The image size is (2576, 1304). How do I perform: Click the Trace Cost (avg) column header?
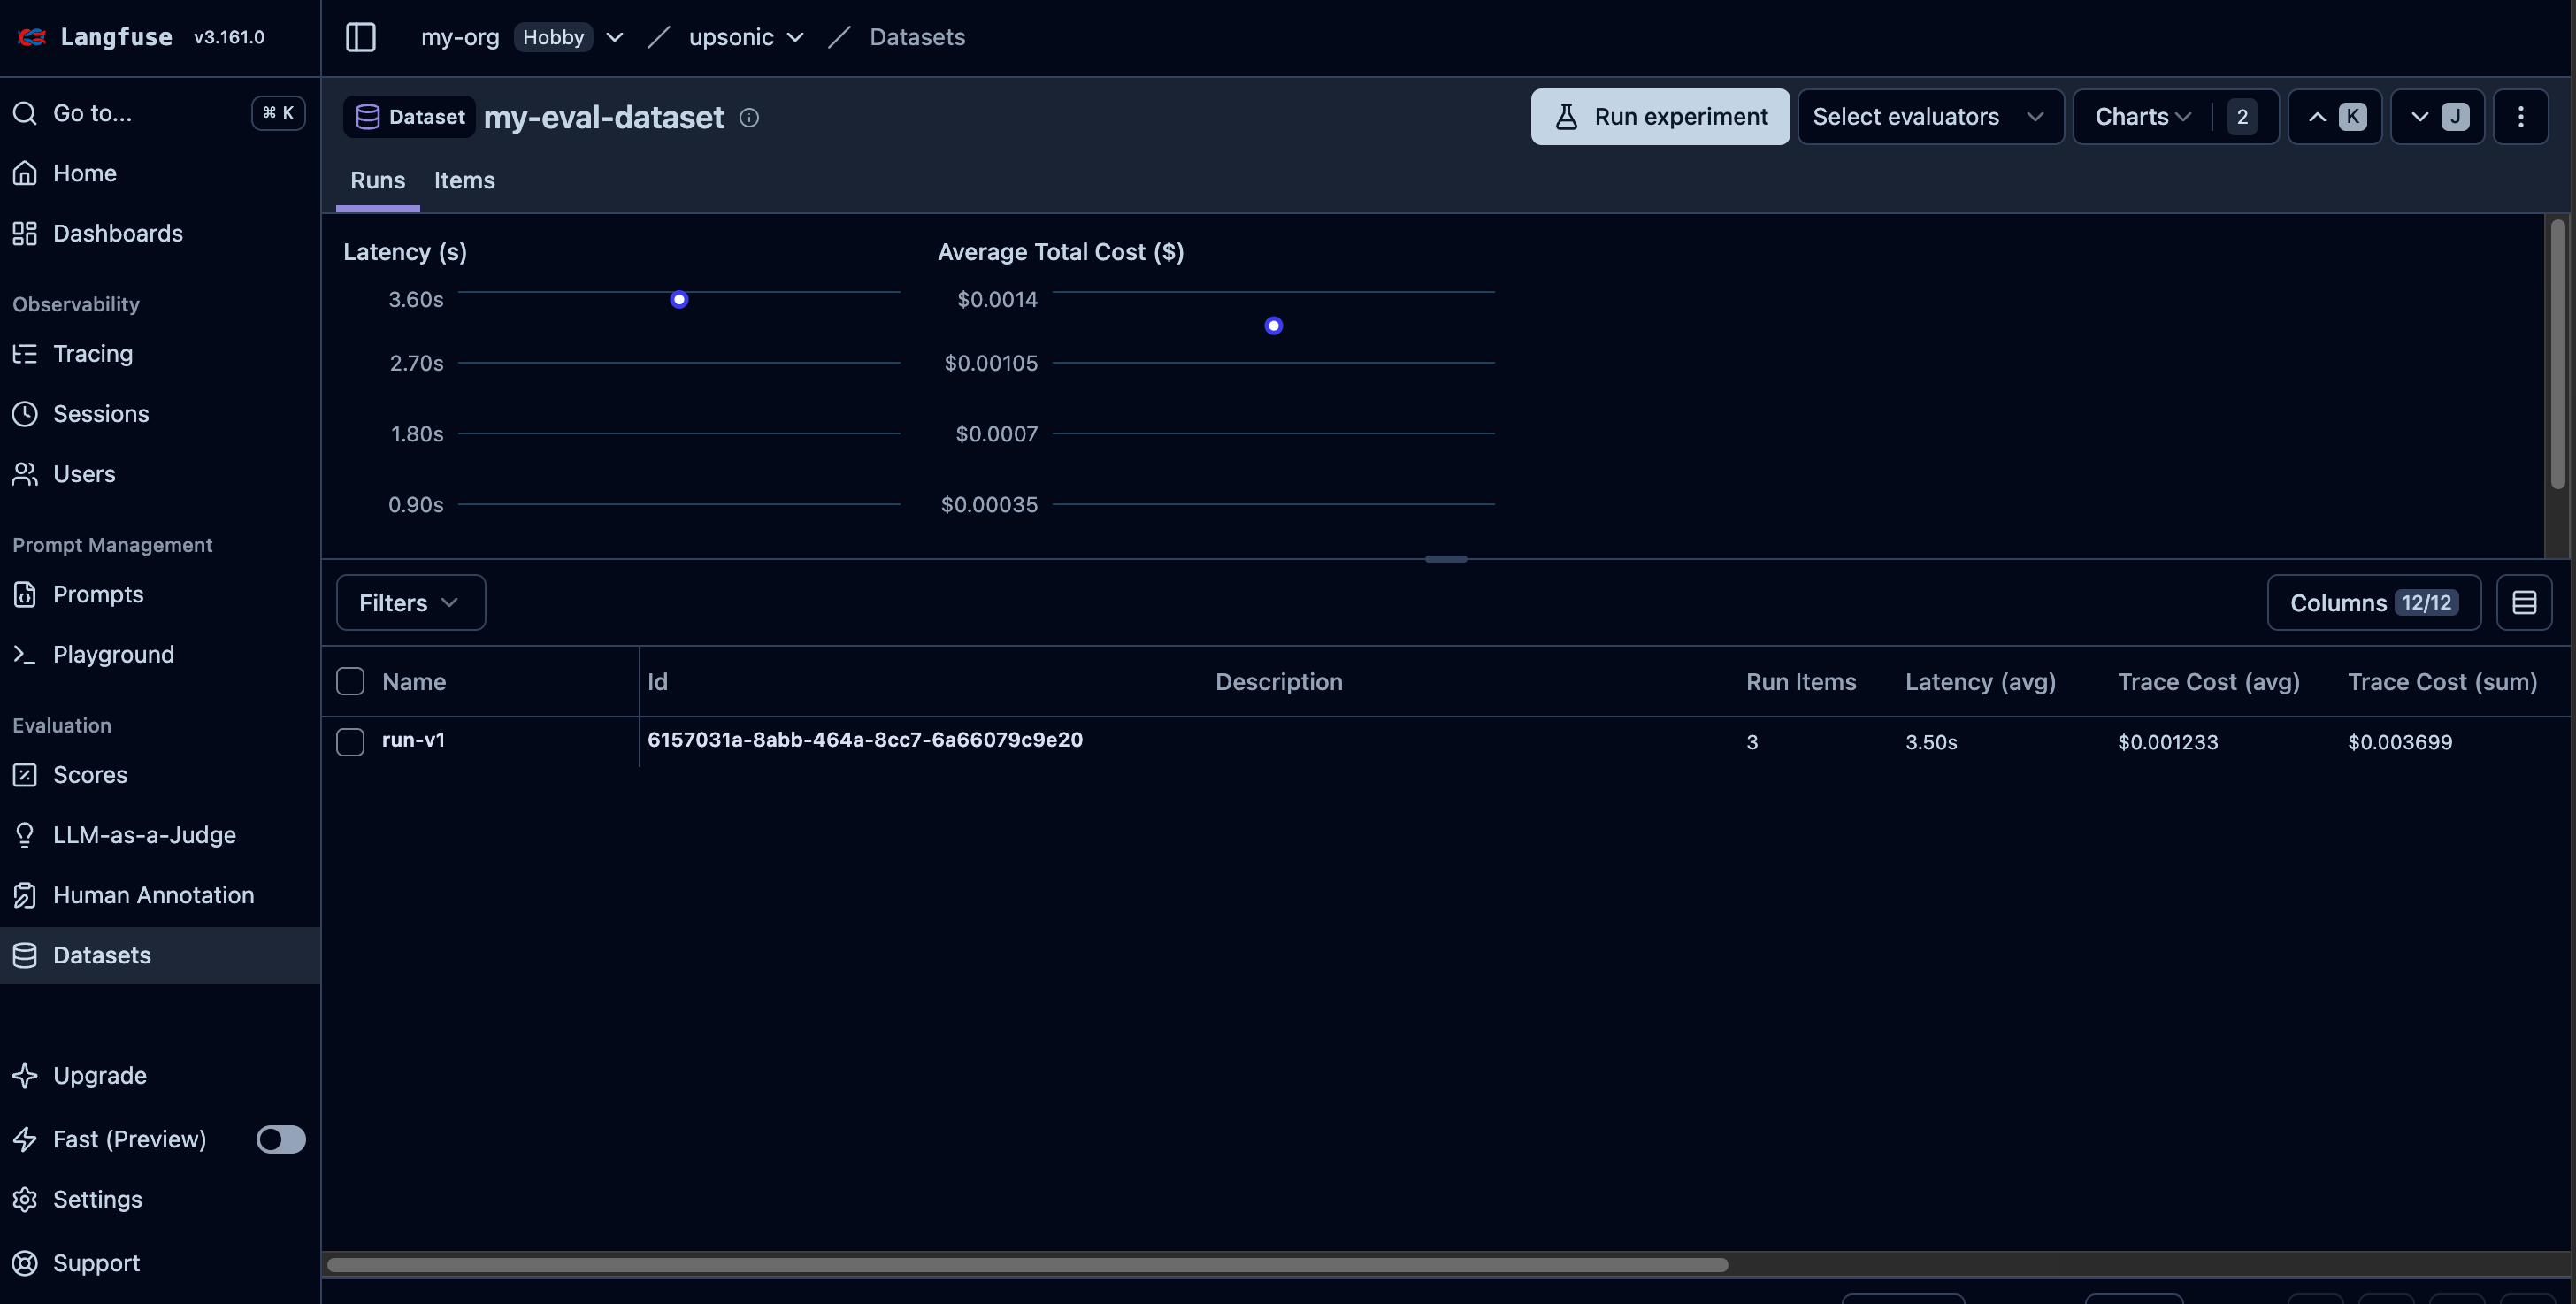(x=2208, y=681)
